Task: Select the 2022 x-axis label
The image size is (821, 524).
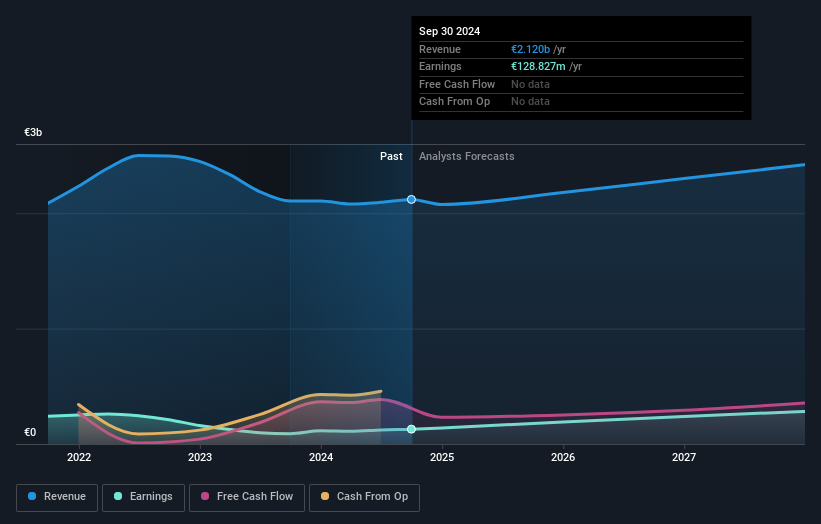Action: pos(79,458)
